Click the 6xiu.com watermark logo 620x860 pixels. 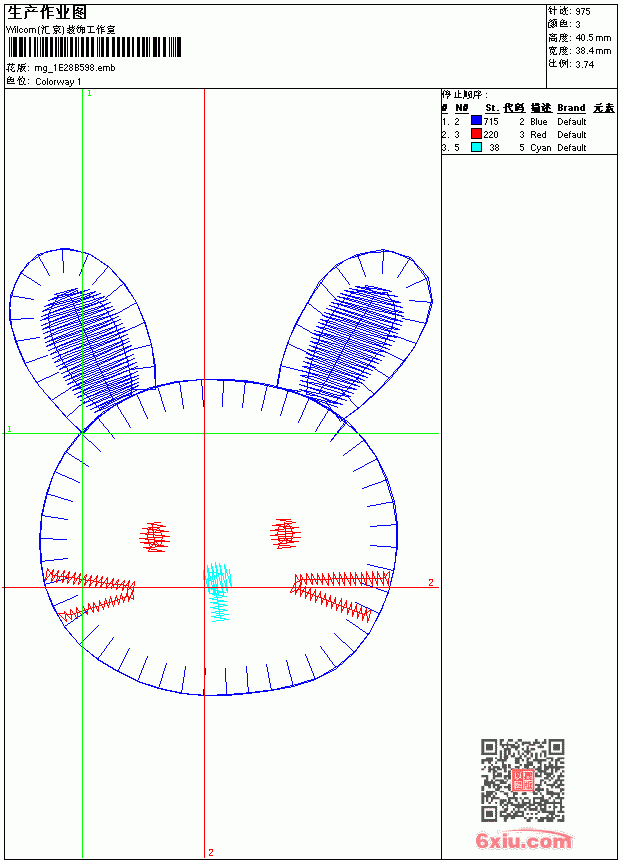(x=523, y=839)
